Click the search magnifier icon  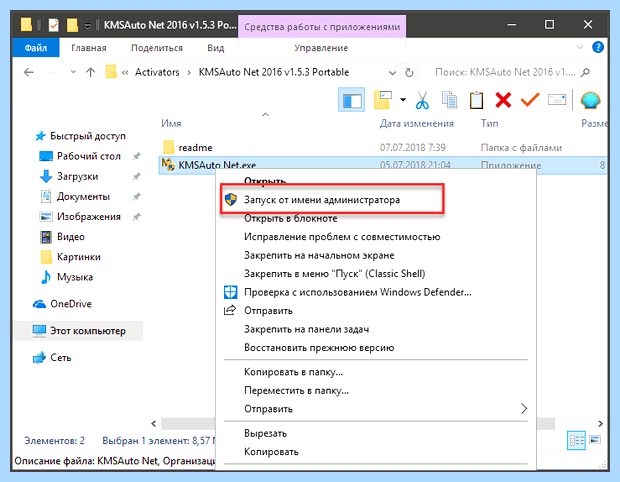coord(586,72)
